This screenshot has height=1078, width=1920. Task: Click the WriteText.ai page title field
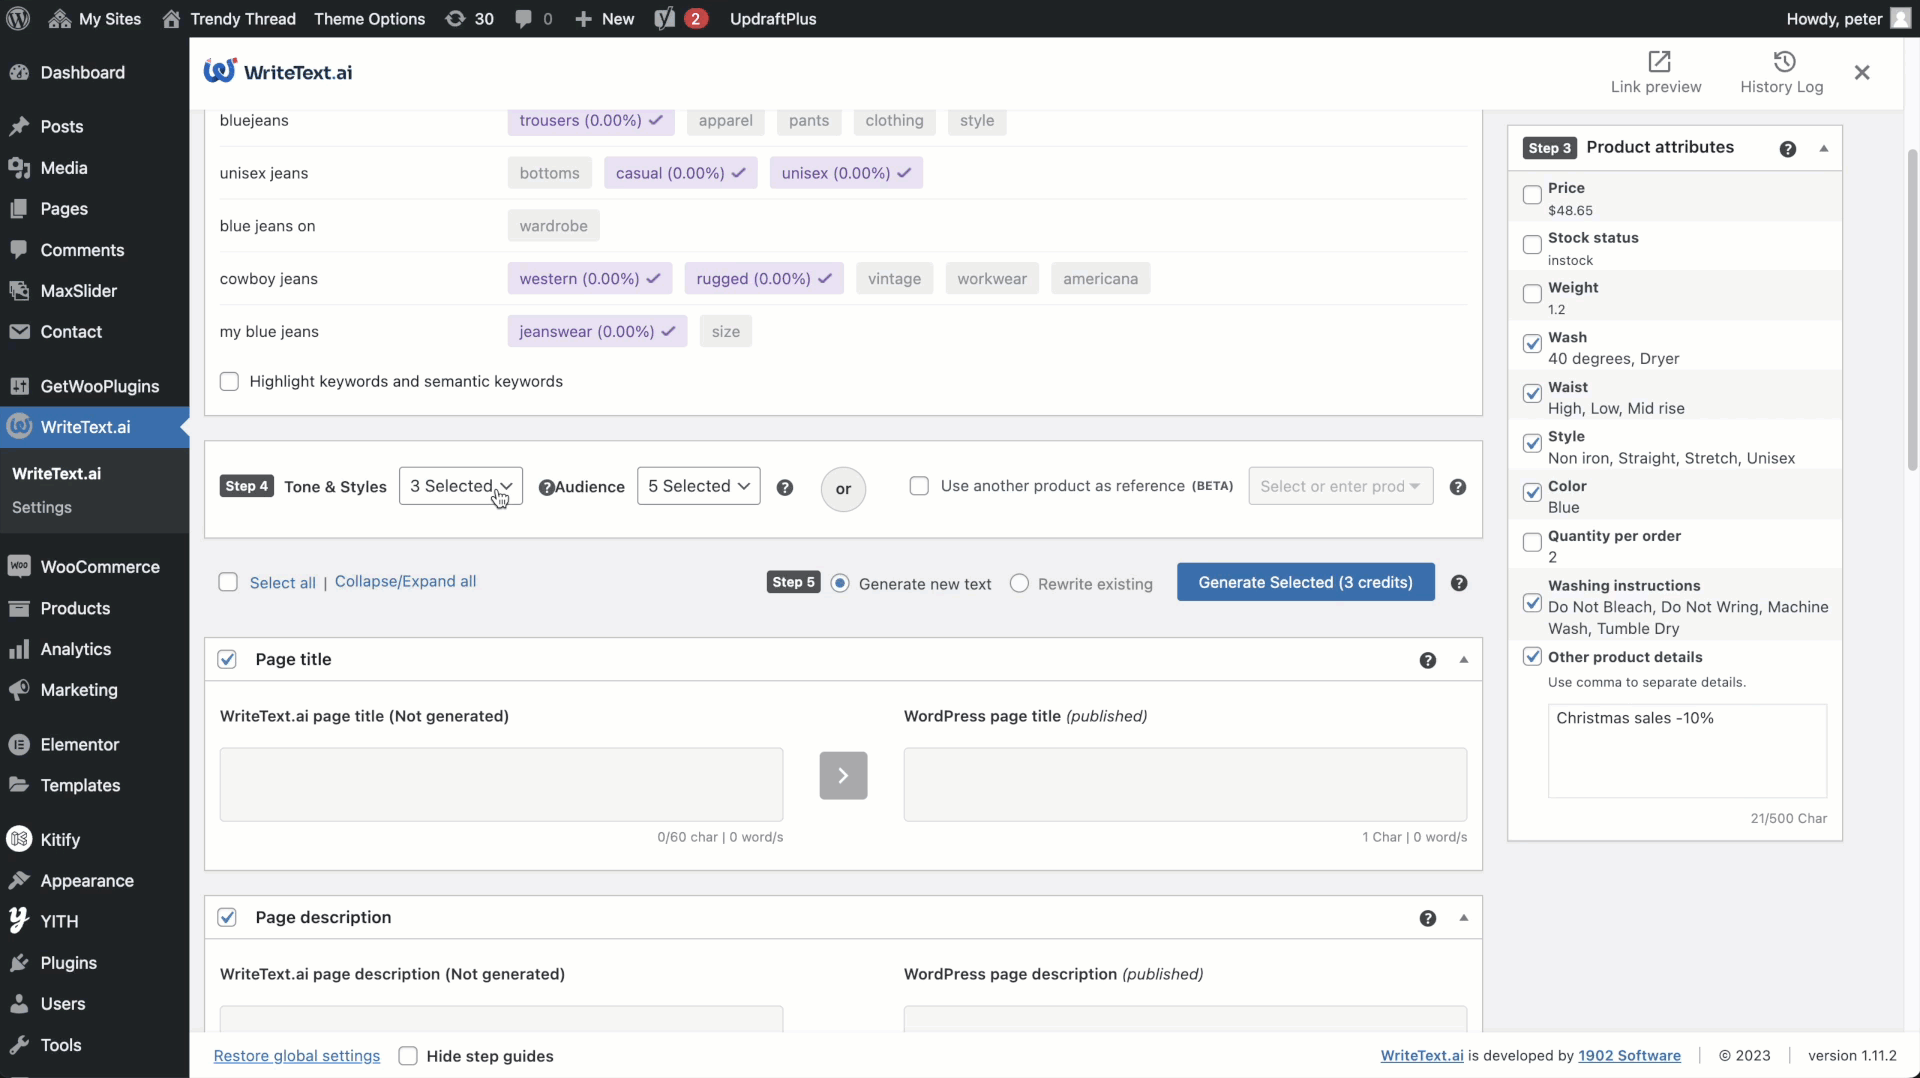501,785
